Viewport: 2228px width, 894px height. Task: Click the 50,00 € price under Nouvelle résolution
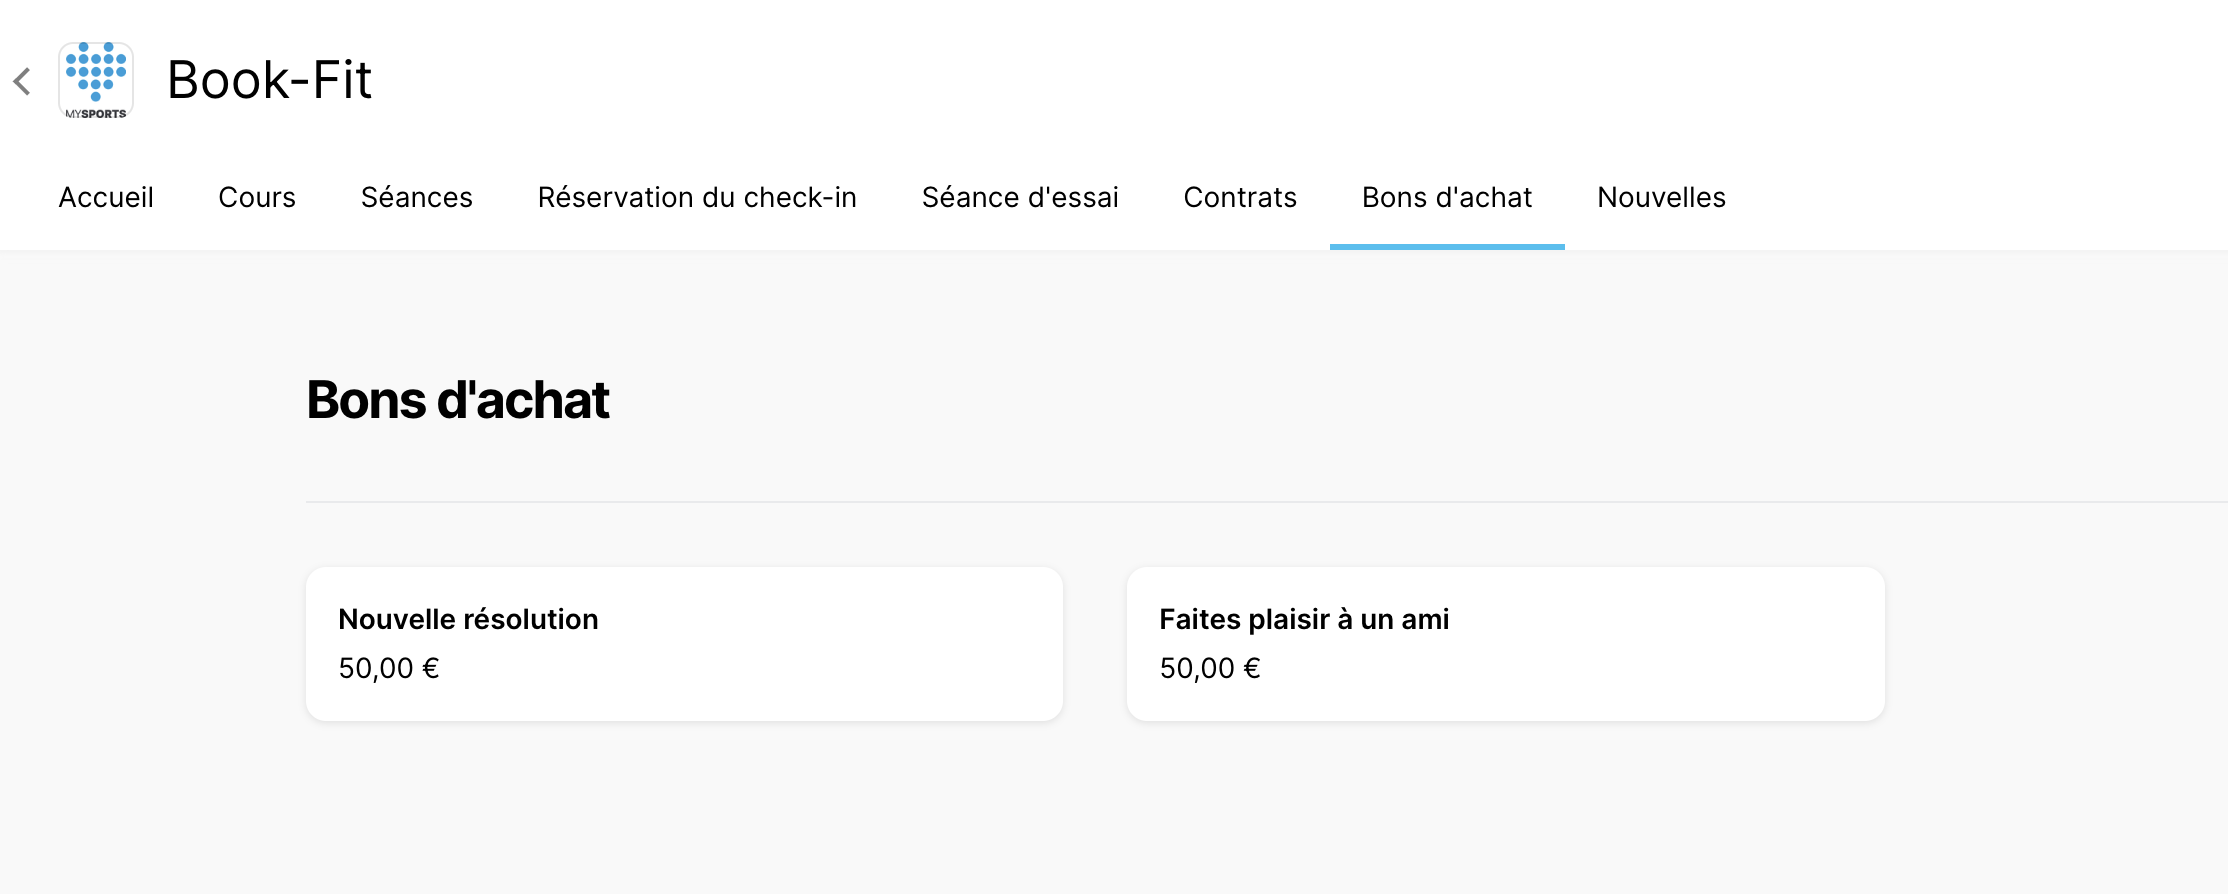point(389,668)
